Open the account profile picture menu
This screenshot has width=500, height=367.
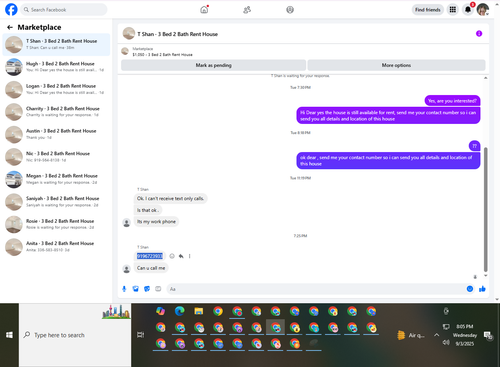pos(483,10)
